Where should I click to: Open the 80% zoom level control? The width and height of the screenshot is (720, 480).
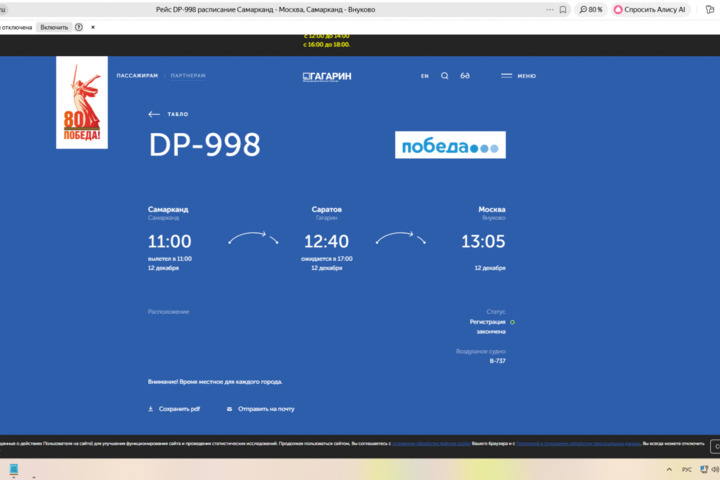point(591,9)
